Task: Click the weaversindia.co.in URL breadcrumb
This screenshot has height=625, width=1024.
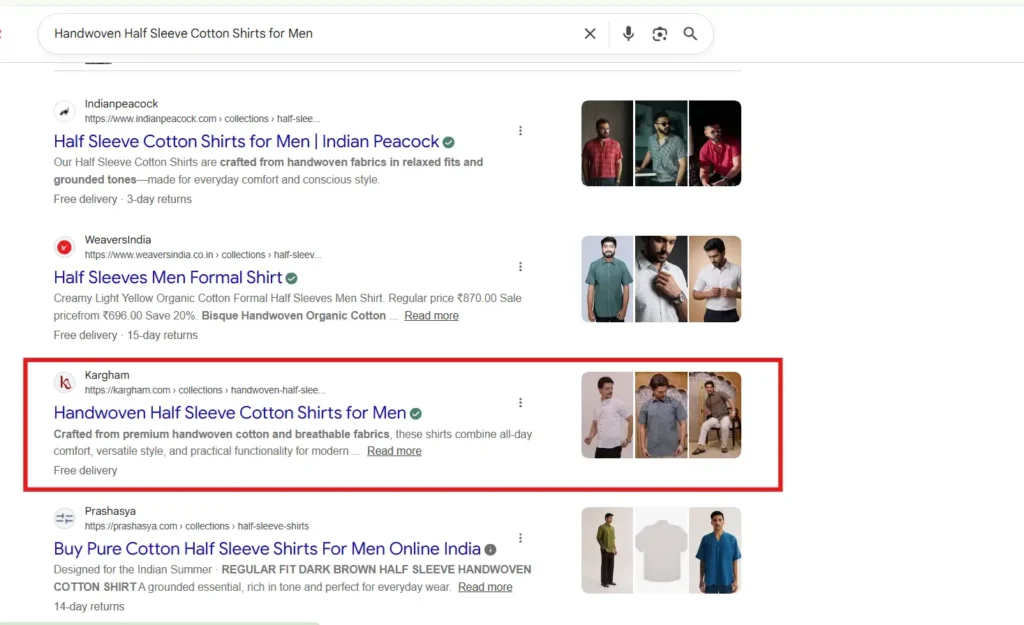Action: (202, 255)
